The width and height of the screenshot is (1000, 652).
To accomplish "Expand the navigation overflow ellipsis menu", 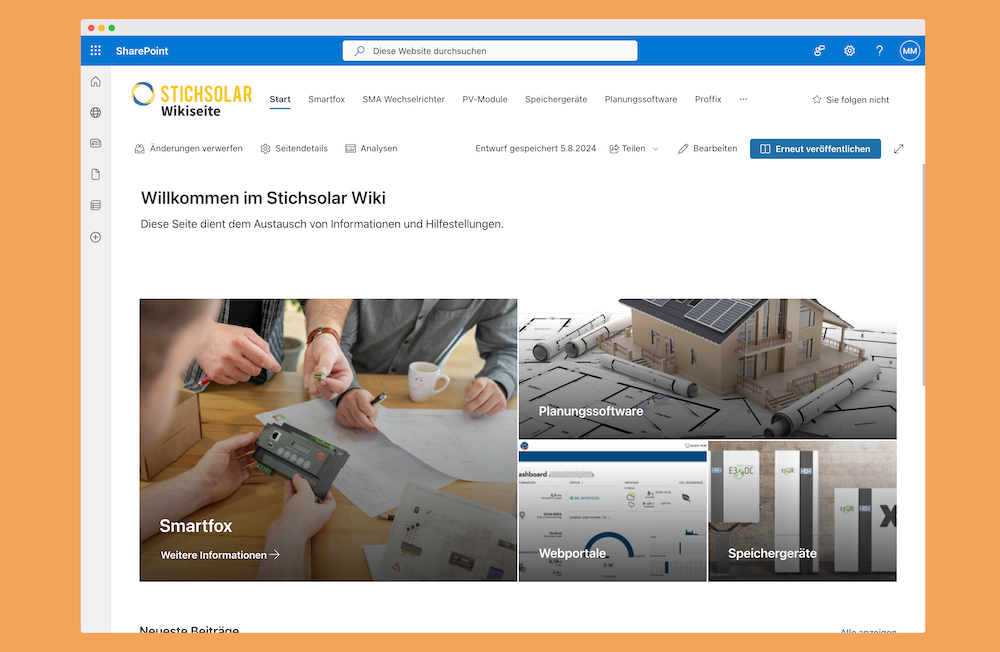I will [743, 100].
